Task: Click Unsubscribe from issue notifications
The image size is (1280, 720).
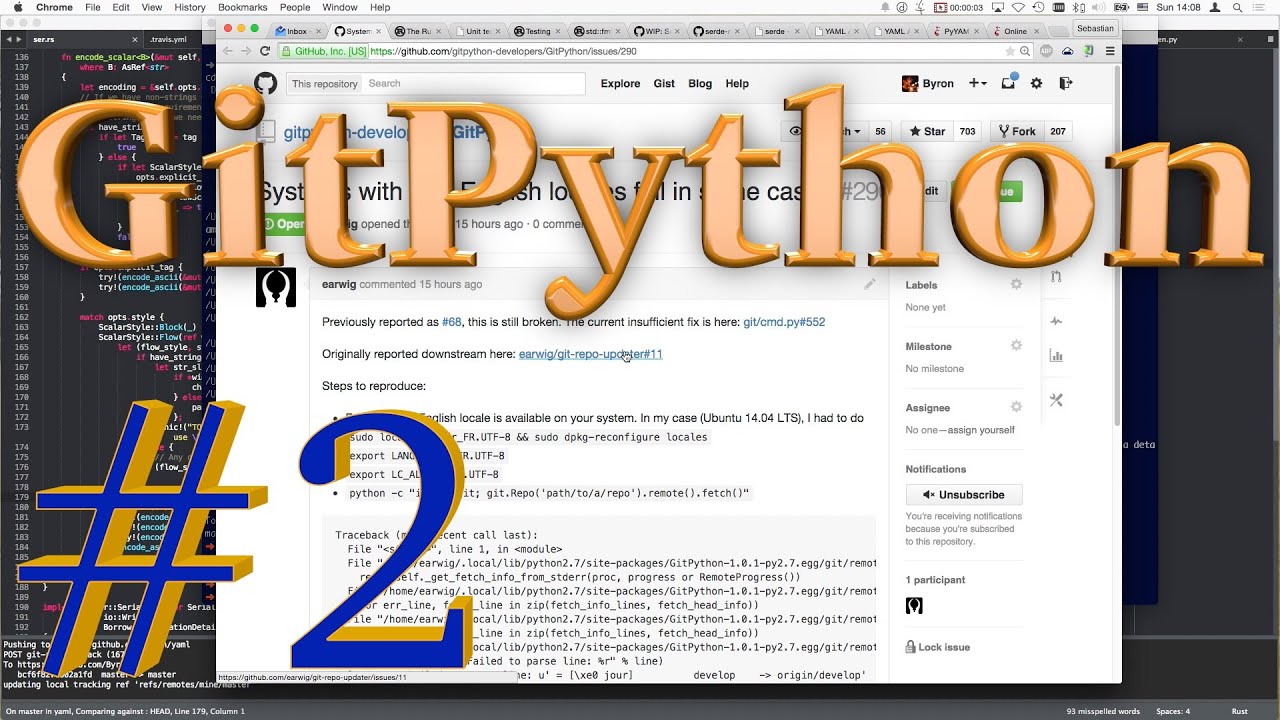Action: point(964,494)
